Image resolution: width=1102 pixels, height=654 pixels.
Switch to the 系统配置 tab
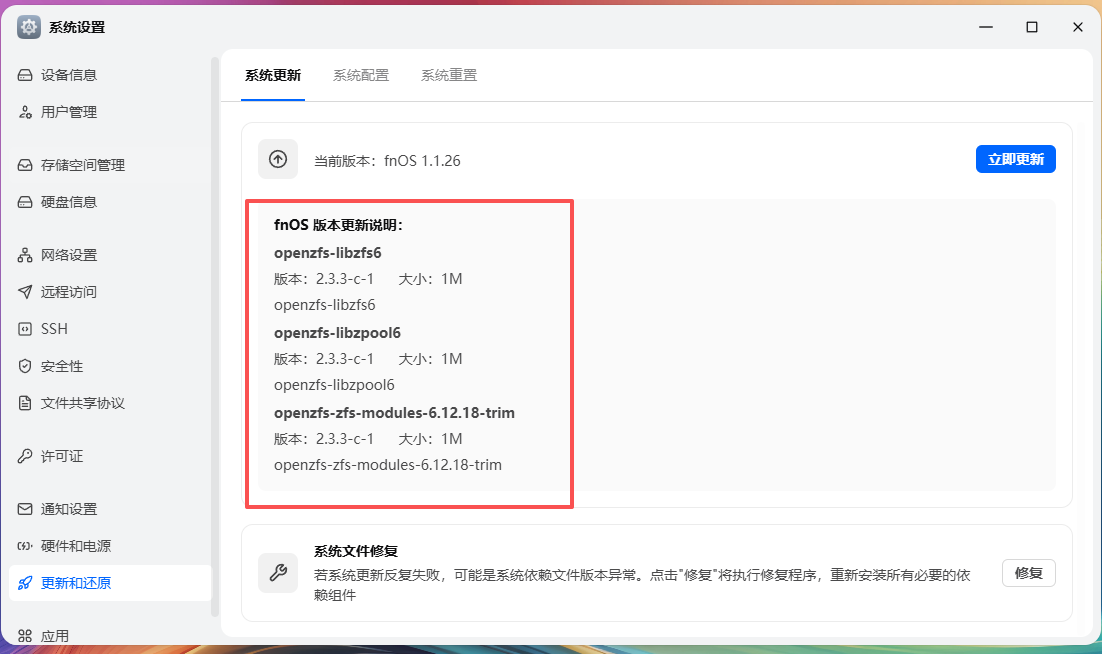tap(360, 74)
